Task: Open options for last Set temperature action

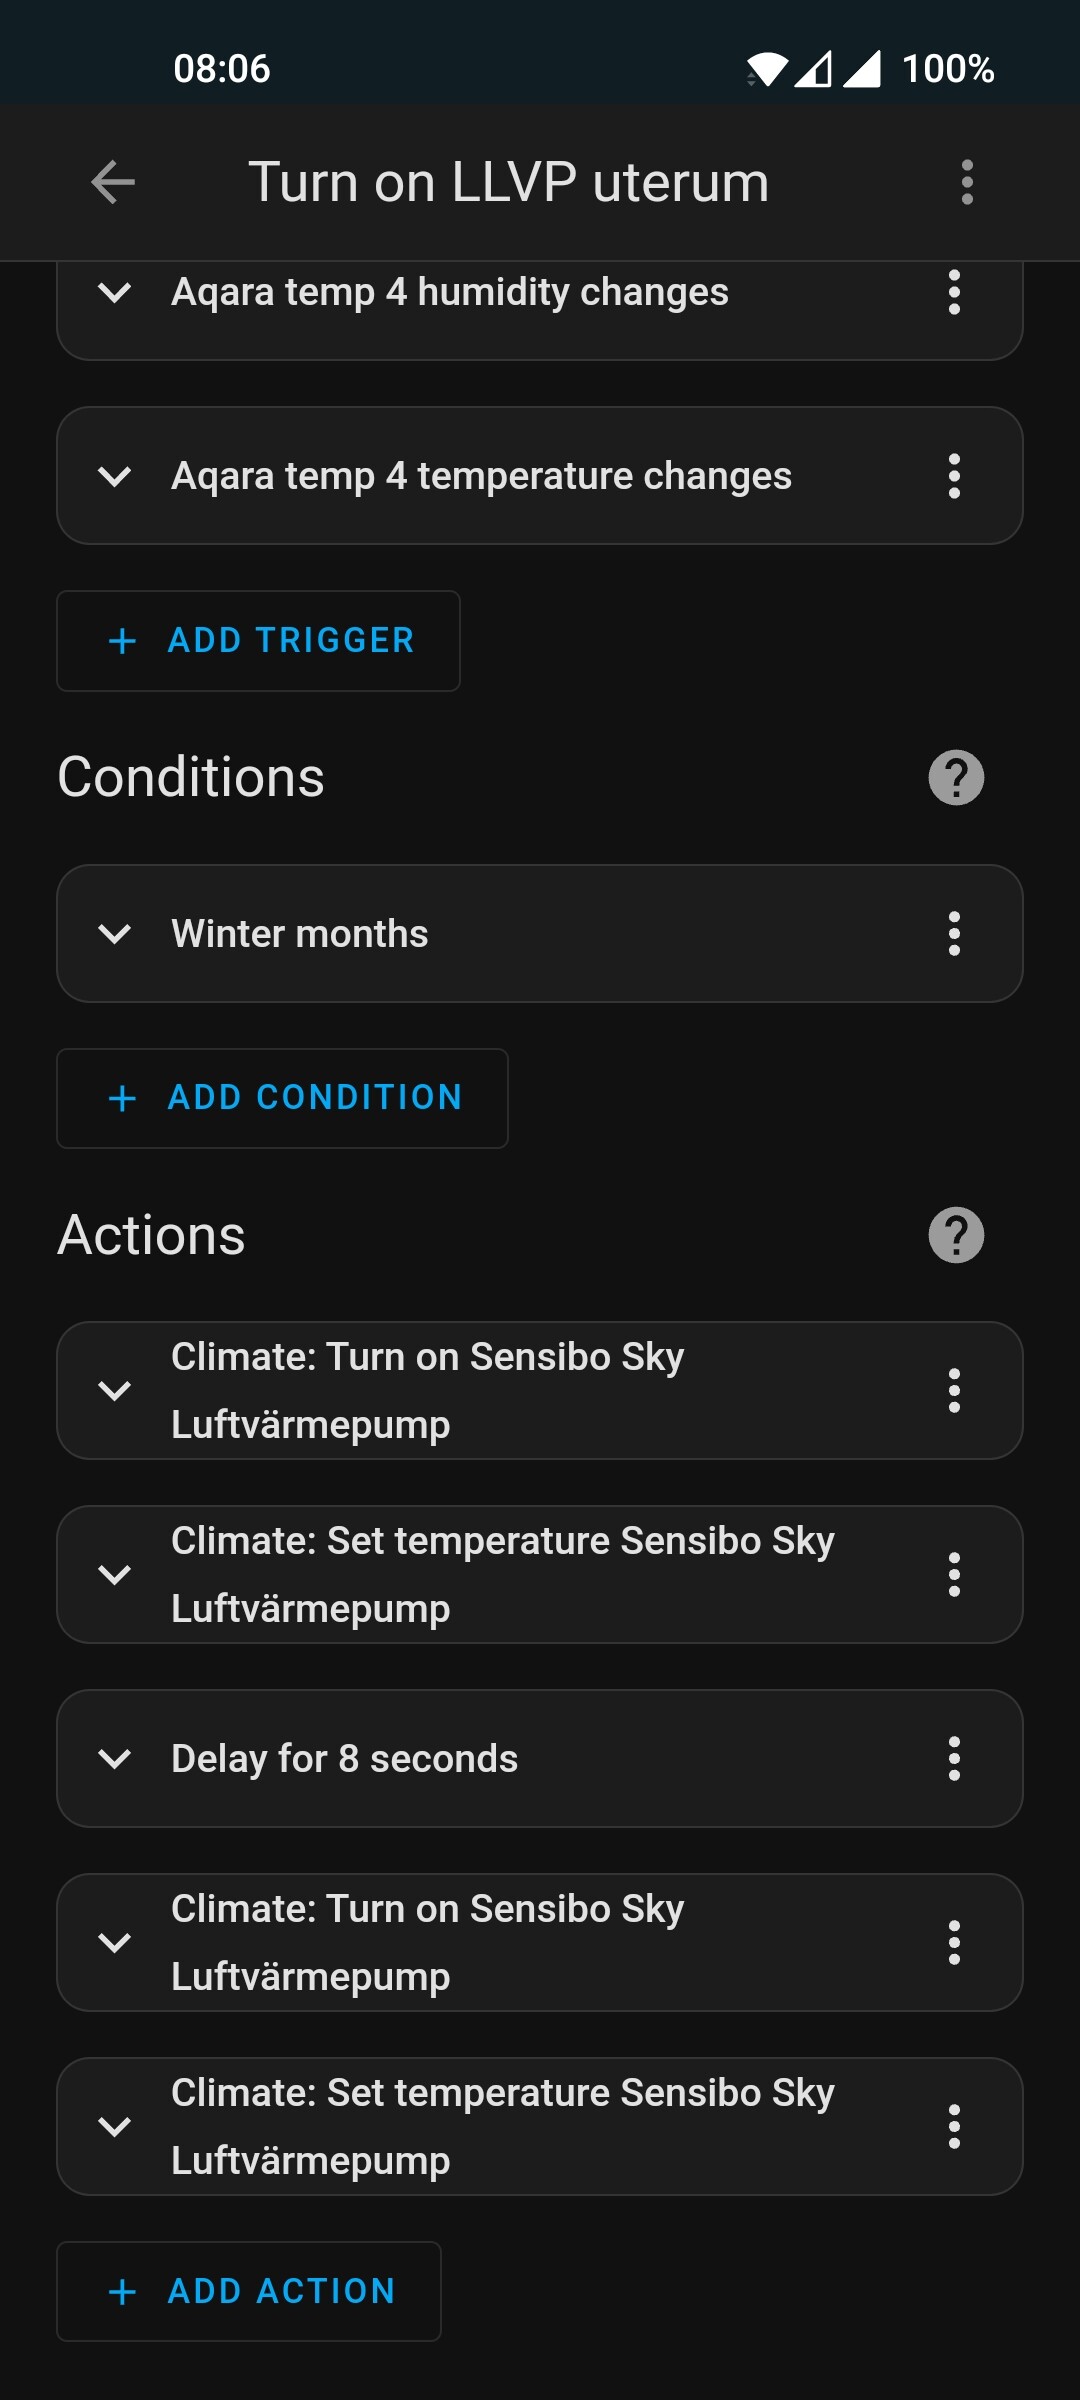Action: click(x=954, y=2127)
